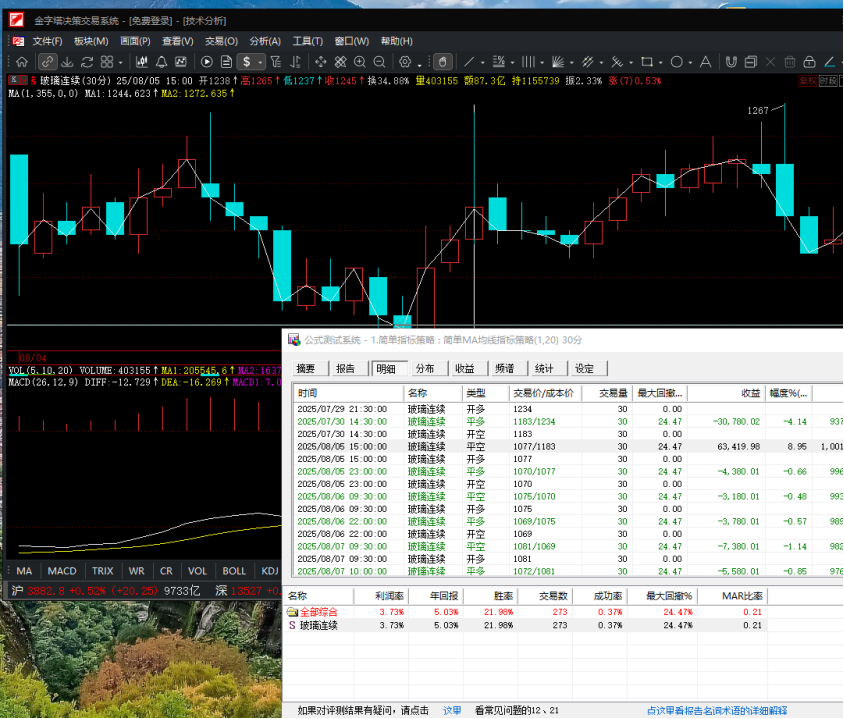Image resolution: width=844 pixels, height=719 pixels.
Task: Open the grid layout dropdown arrow
Action: 120,63
